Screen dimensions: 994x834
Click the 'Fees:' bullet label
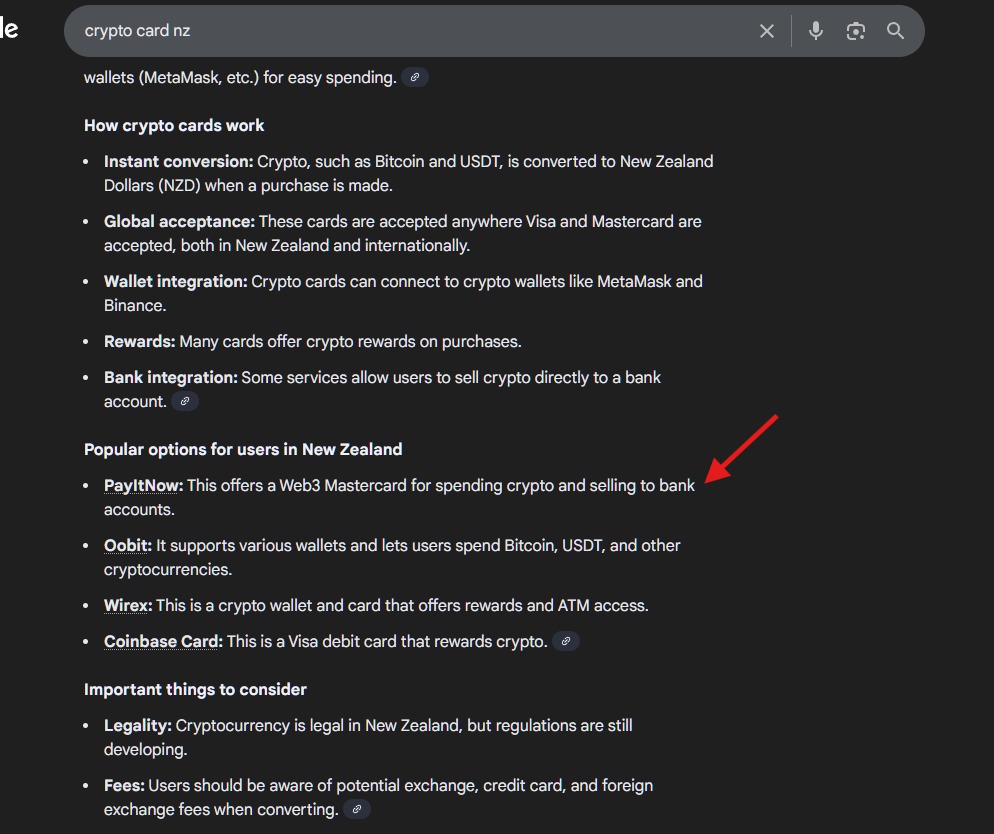[124, 786]
